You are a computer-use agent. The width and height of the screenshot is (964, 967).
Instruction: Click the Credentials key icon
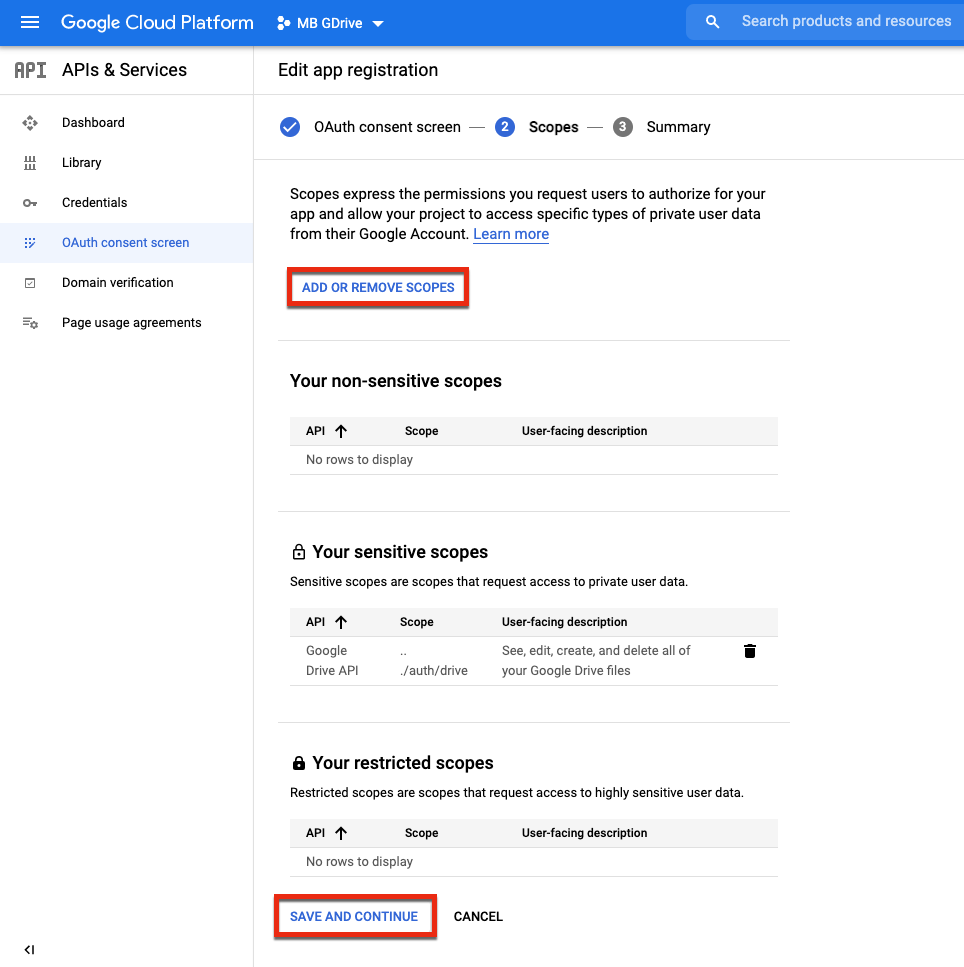pyautogui.click(x=30, y=203)
